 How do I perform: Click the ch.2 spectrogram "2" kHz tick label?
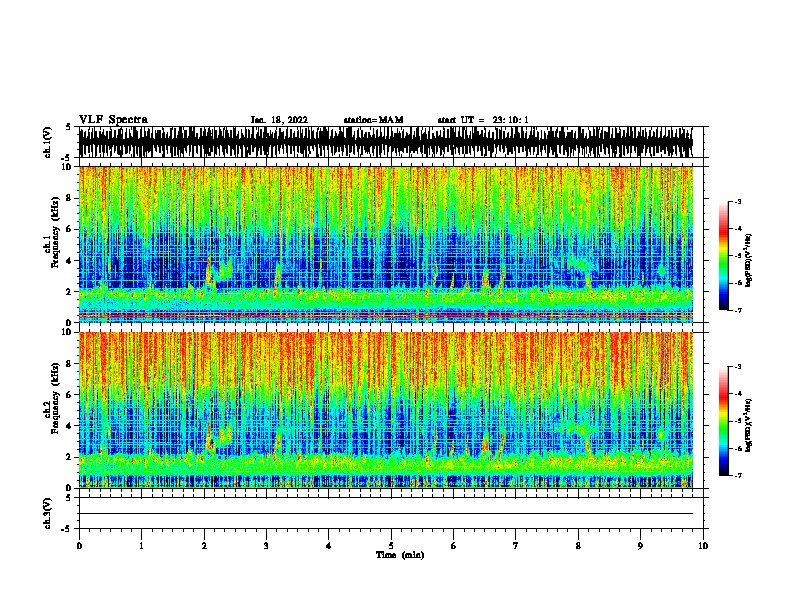[69, 457]
